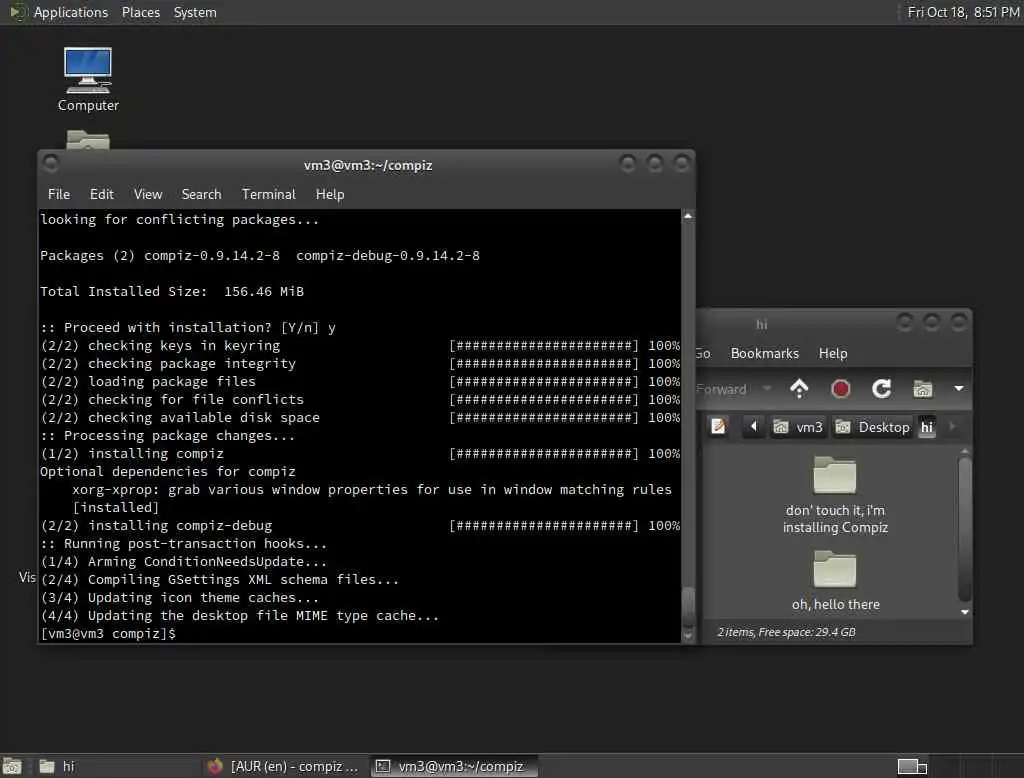
Task: Go to Home folder via toolbar icon
Action: [922, 389]
